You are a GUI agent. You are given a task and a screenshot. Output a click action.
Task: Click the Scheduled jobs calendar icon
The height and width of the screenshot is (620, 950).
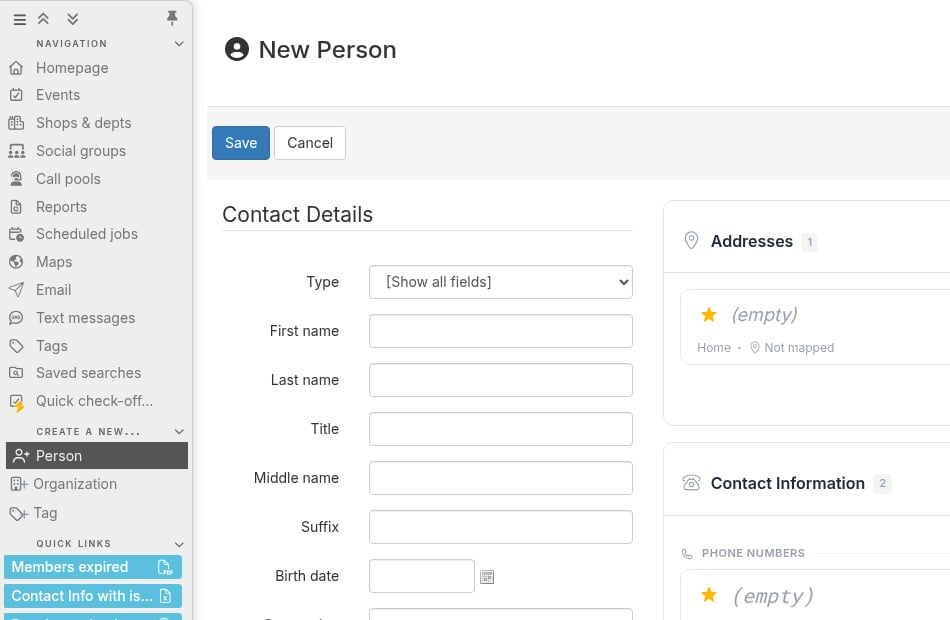pyautogui.click(x=16, y=234)
